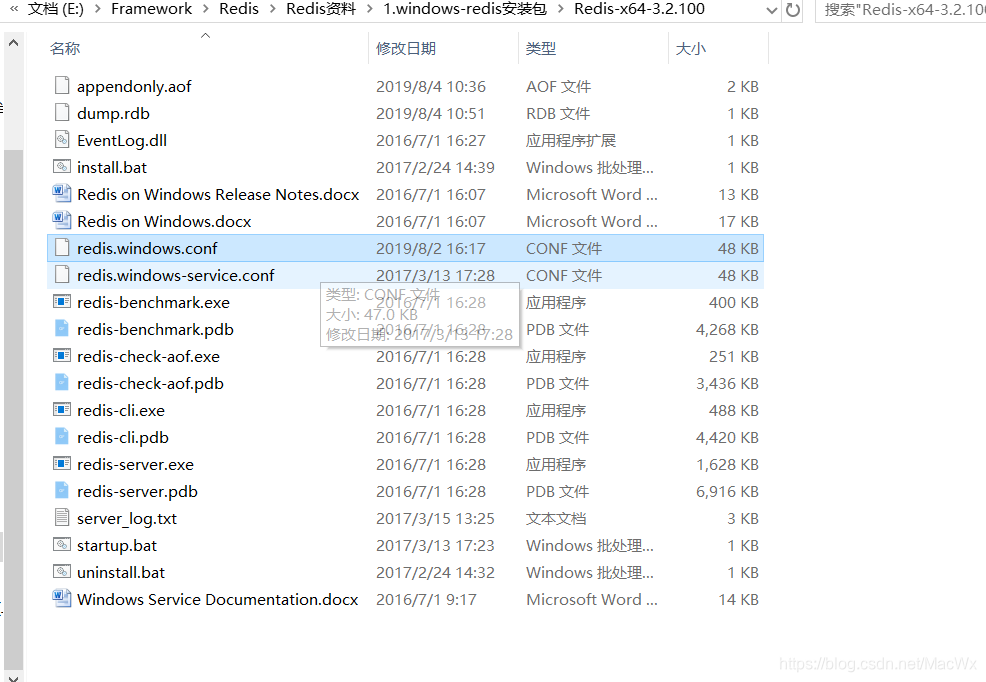Click the redis-cli.pdb file icon
Screen dimensions: 986x682
pos(62,437)
